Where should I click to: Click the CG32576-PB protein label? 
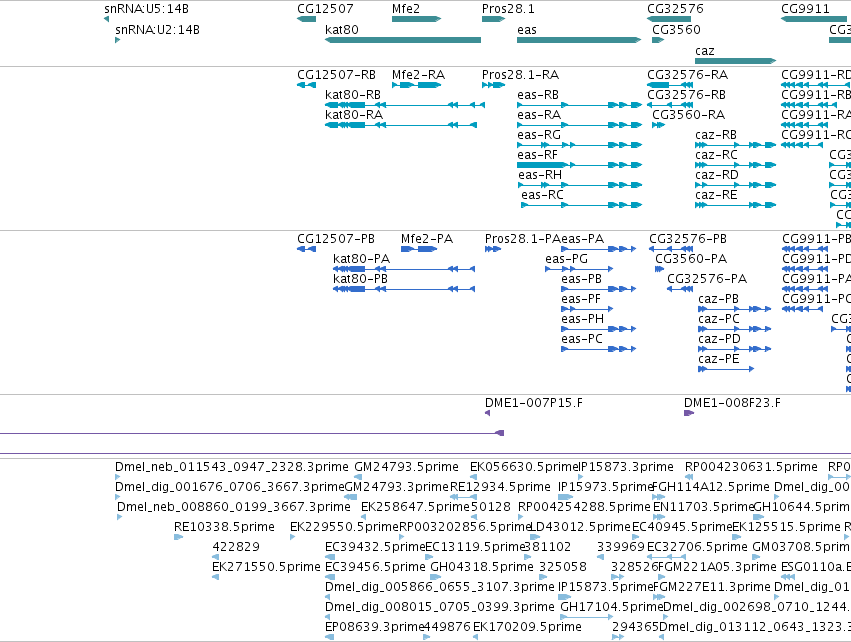coord(688,239)
